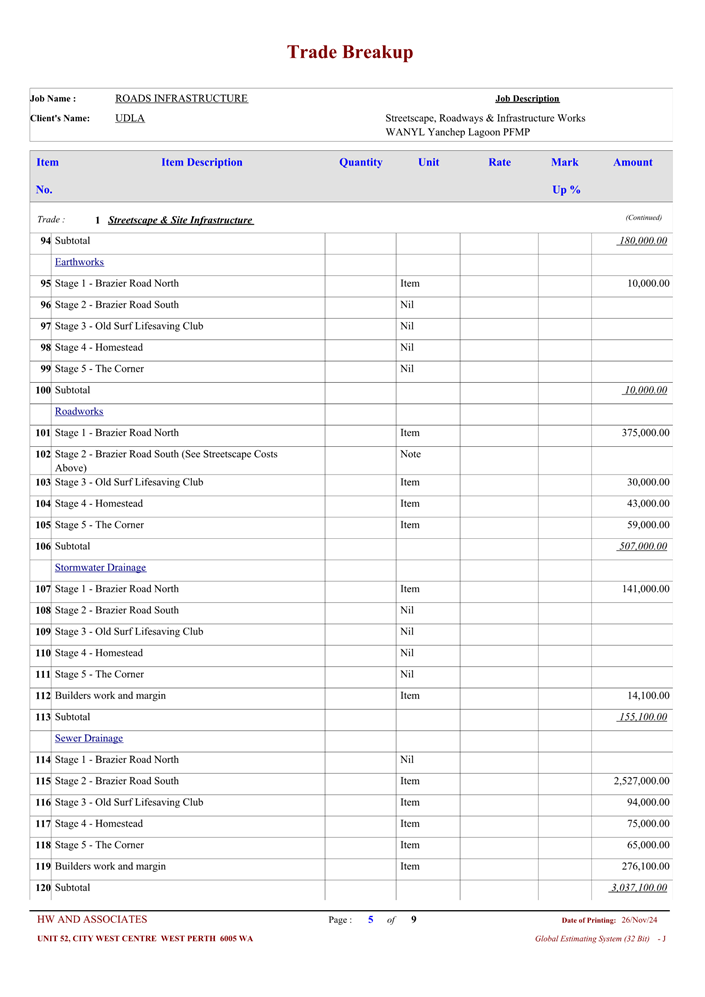Select the 3,037,100.00 subtotal in row 120

639,888
